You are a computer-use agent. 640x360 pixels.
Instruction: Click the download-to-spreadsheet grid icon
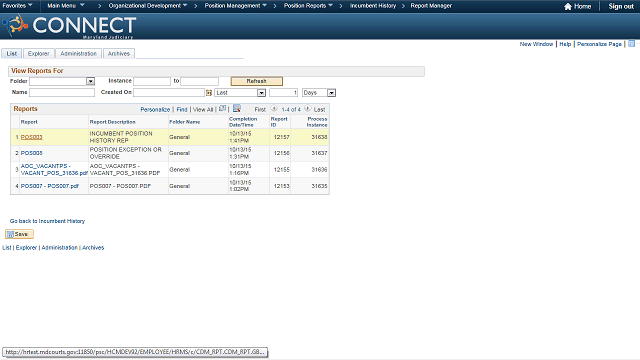point(237,109)
